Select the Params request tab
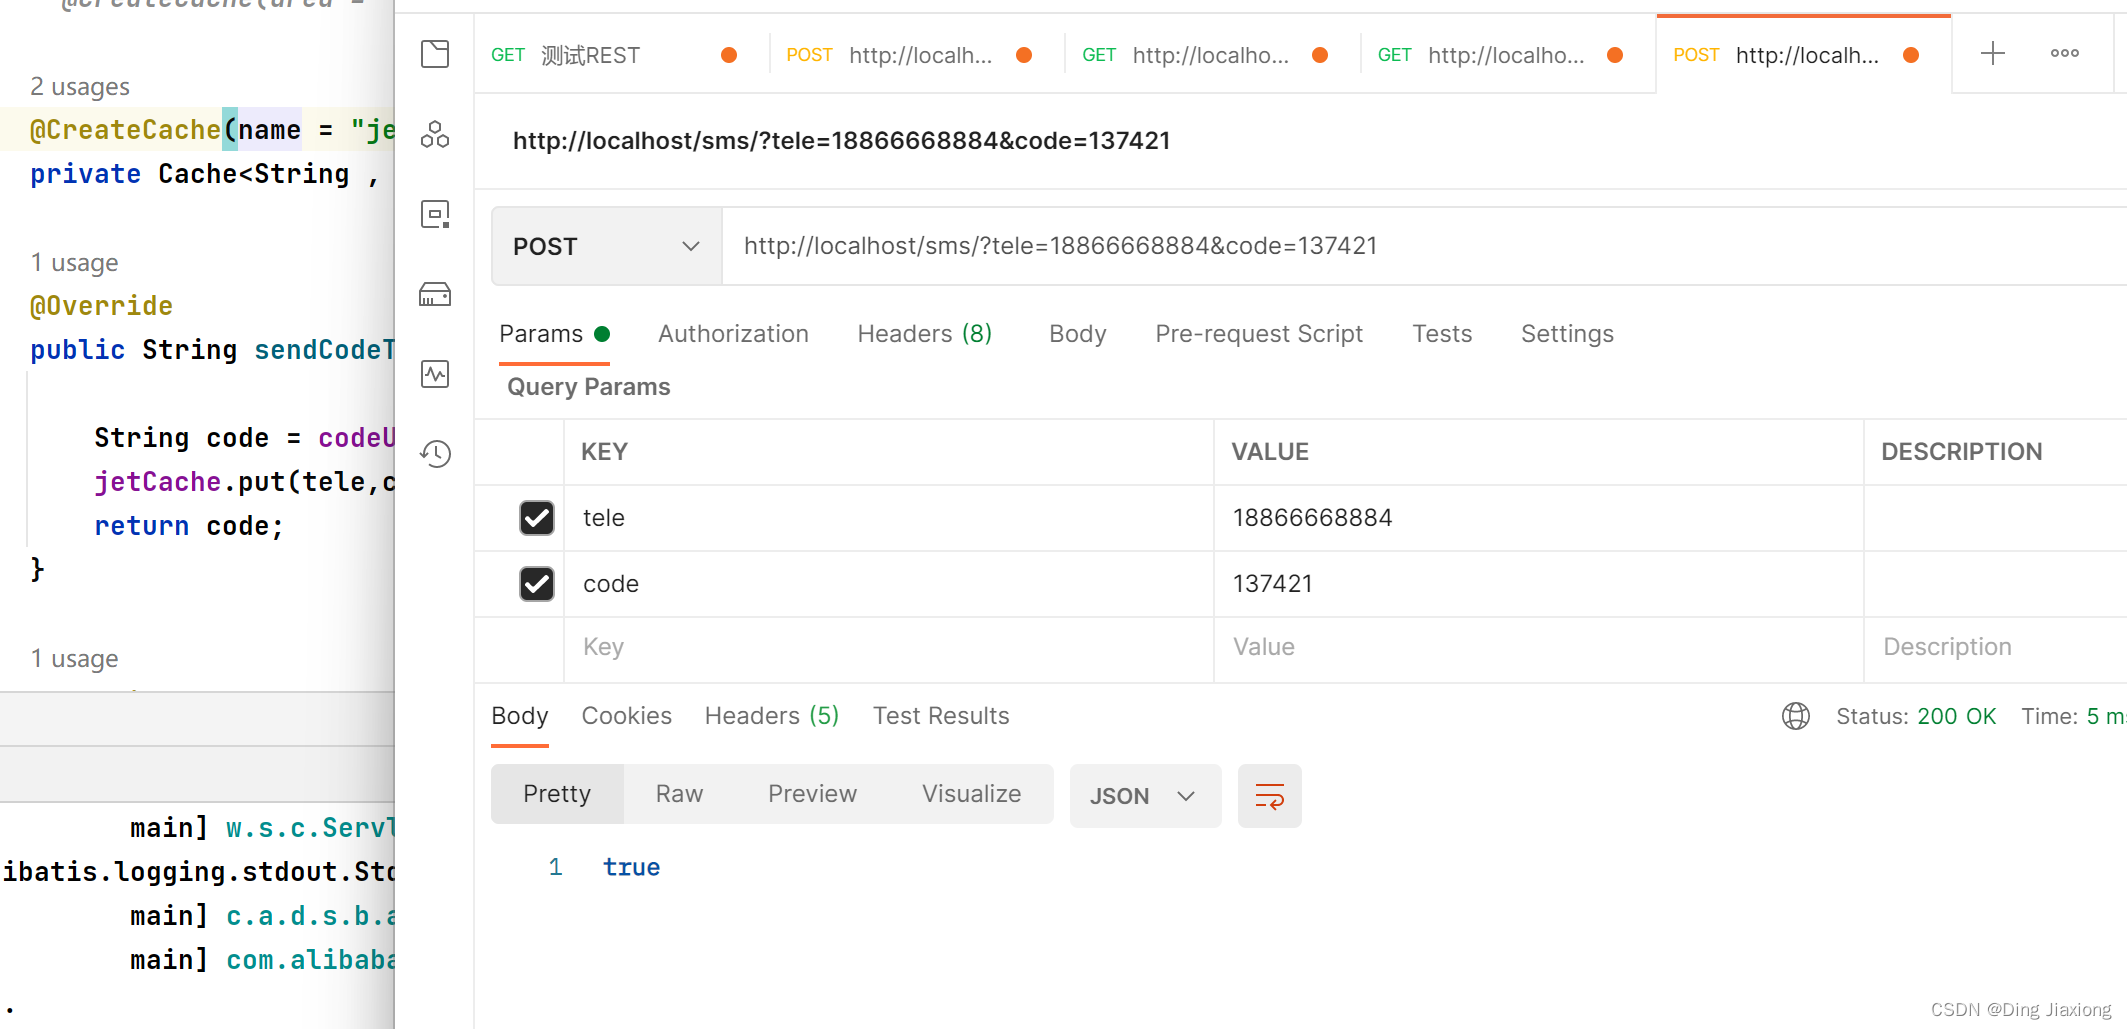Screen dimensions: 2127x1029 tap(554, 334)
